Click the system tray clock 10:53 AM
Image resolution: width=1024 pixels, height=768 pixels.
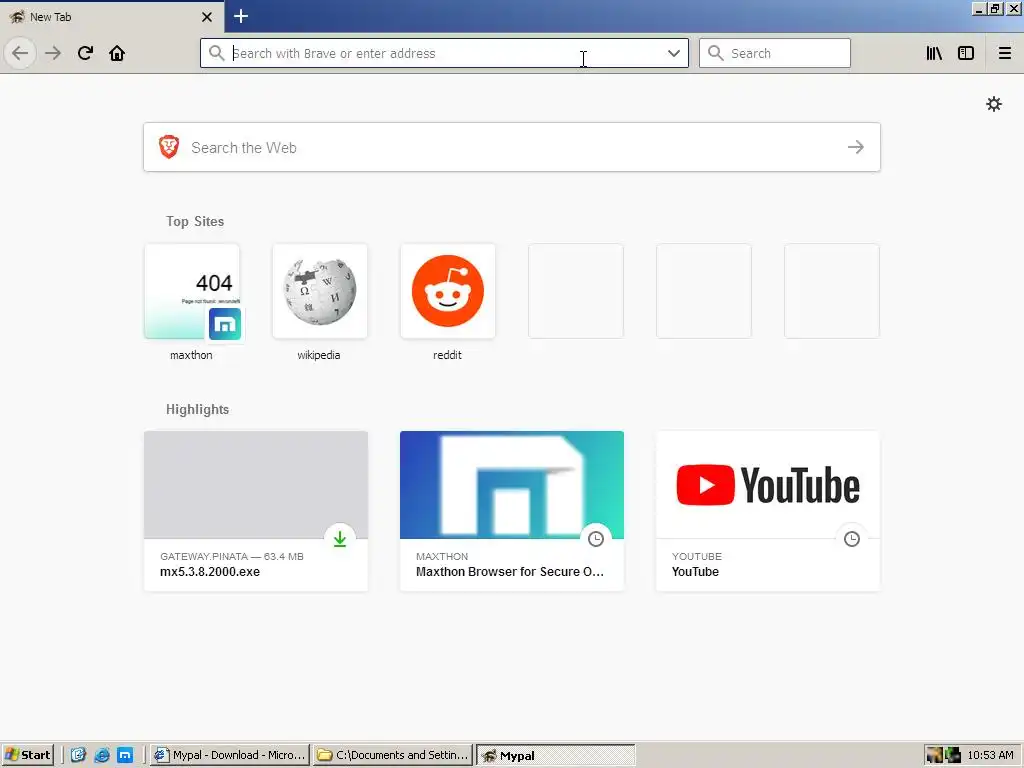pos(990,755)
